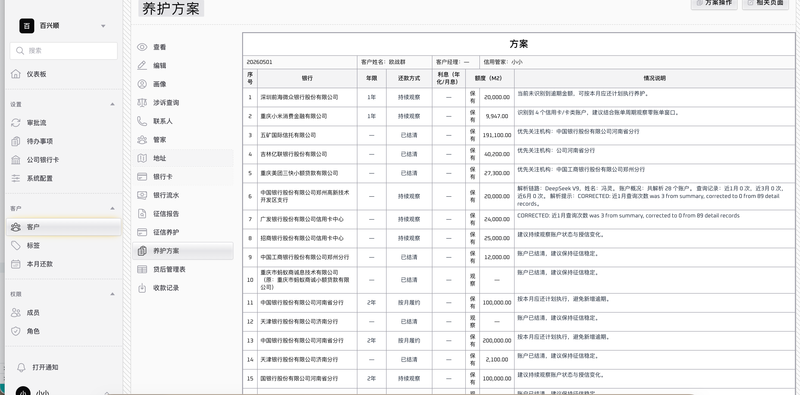
Task: Open 系统配置 via its sliders icon
Action: pos(16,178)
